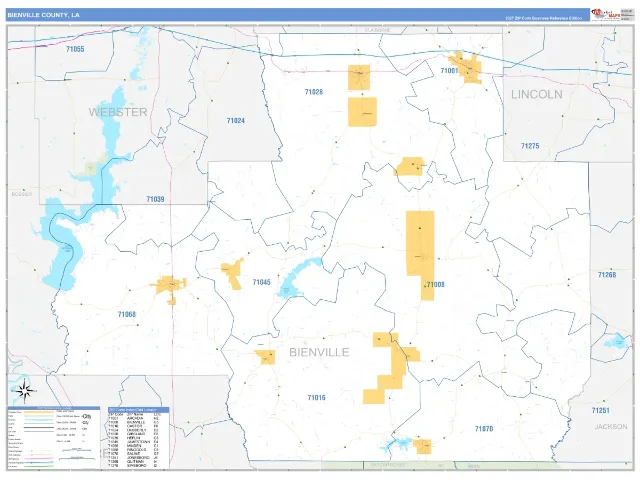Click the CLAIBORNE parish label
The height and width of the screenshot is (480, 640).
[x=378, y=30]
